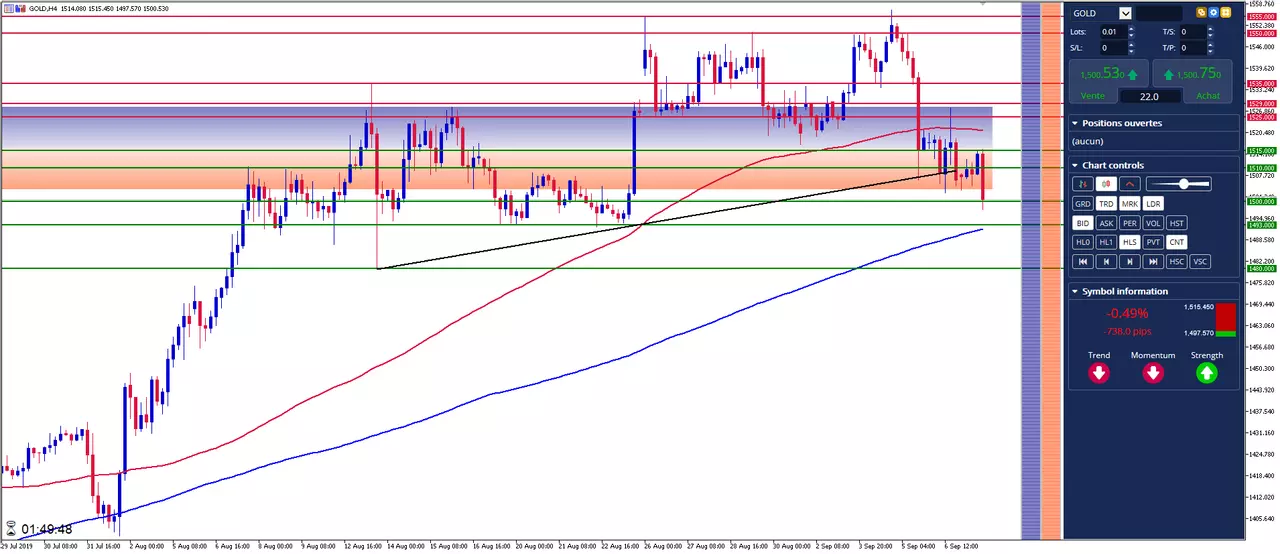This screenshot has width=1280, height=554.
Task: Toggle the CNT countdown button
Action: click(1177, 242)
